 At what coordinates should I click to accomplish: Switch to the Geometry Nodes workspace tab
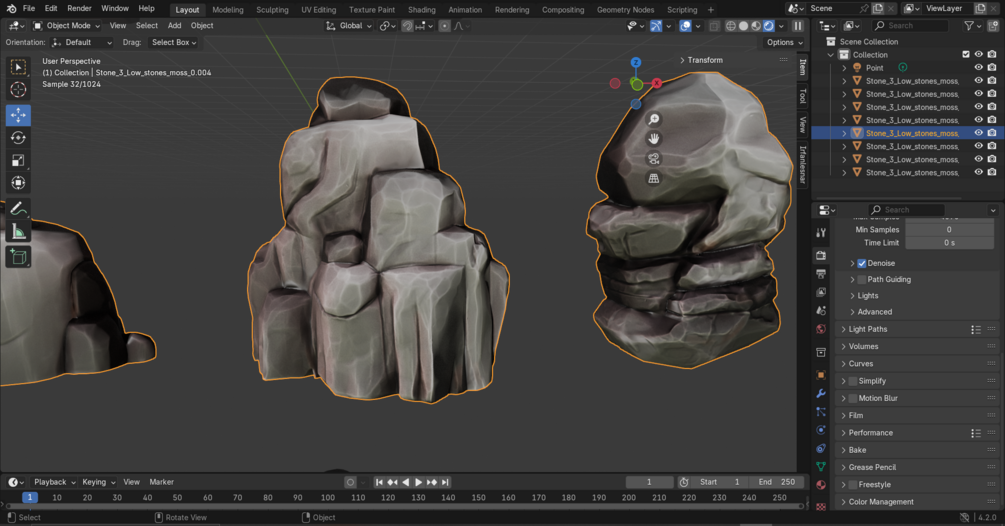click(625, 10)
